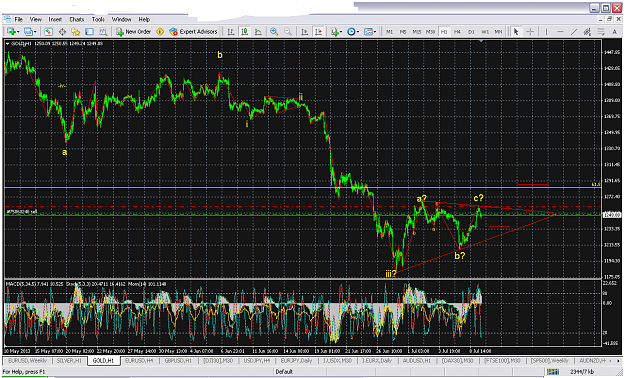Set the timeframe to D1
The width and height of the screenshot is (625, 378).
coord(471,32)
